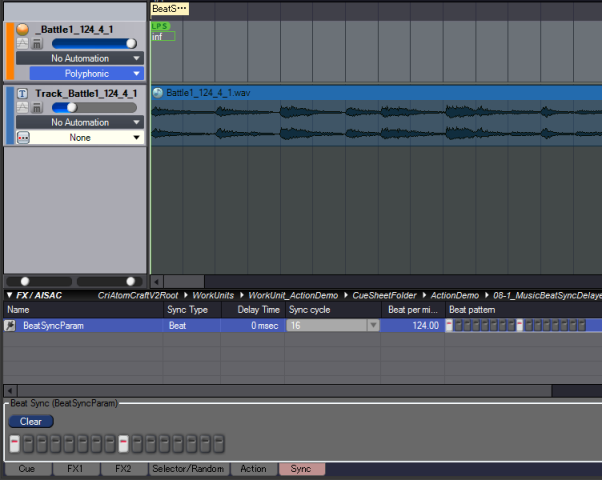Click parameter table scrollbar left arrow
The height and width of the screenshot is (480, 602).
tap(10, 391)
